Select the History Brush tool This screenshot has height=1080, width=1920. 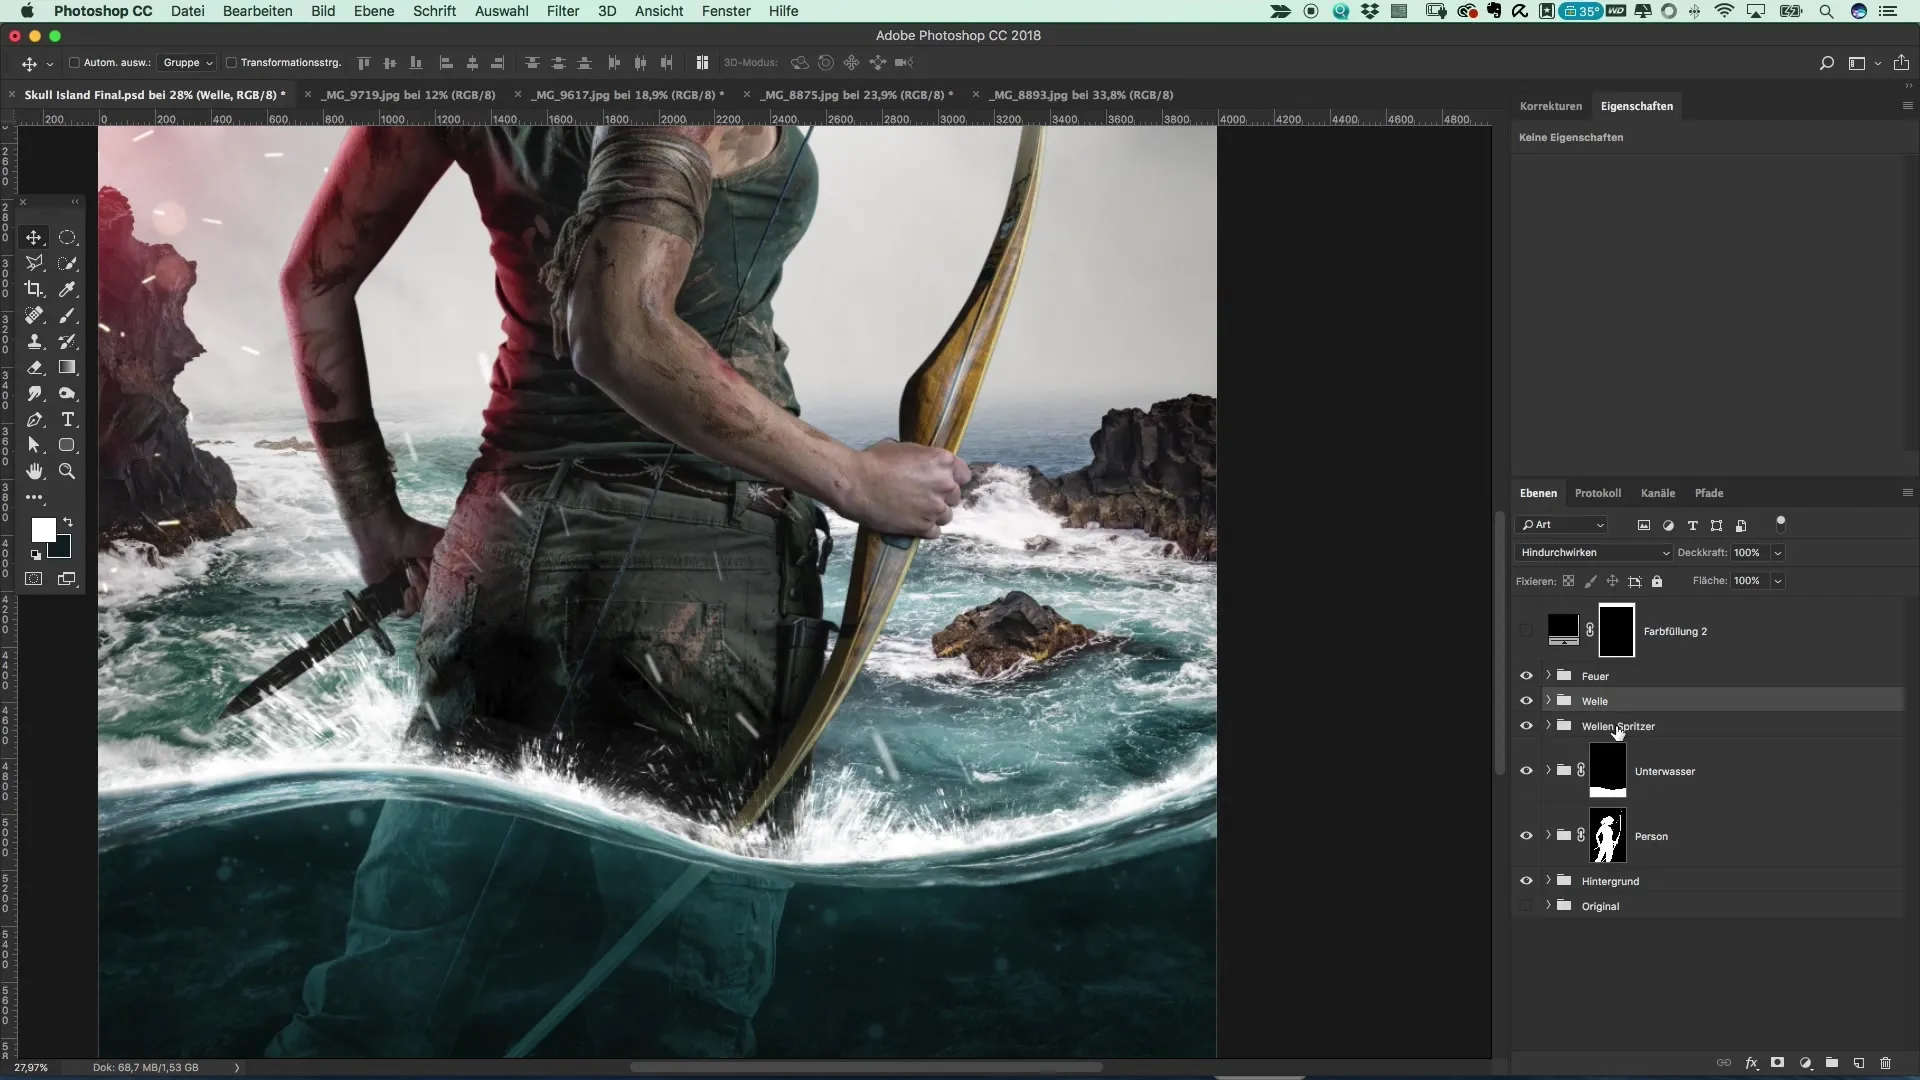[67, 341]
